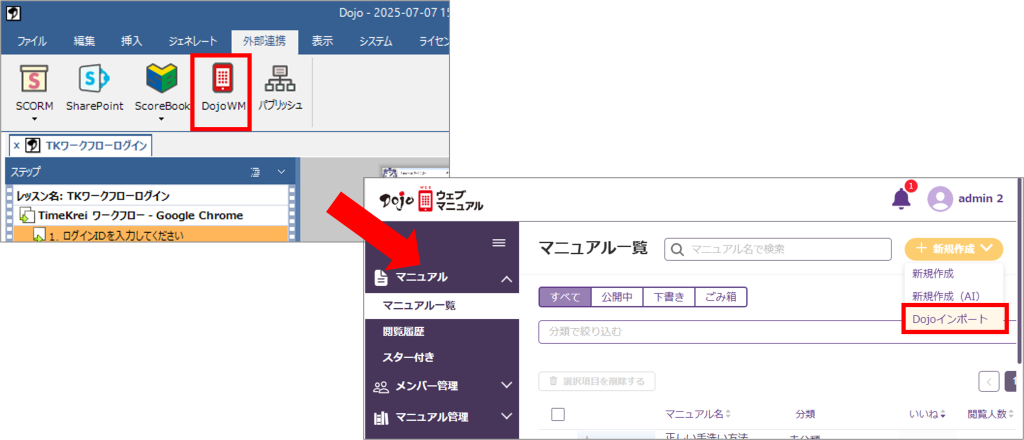The width and height of the screenshot is (1024, 440).
Task: Open the SCORM export icon
Action: (x=33, y=79)
